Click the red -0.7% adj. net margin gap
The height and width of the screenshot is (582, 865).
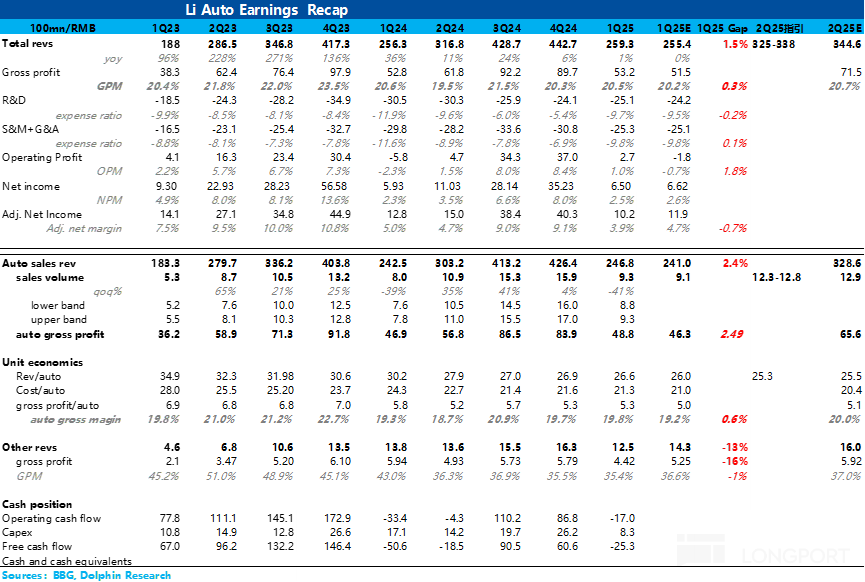(x=733, y=228)
